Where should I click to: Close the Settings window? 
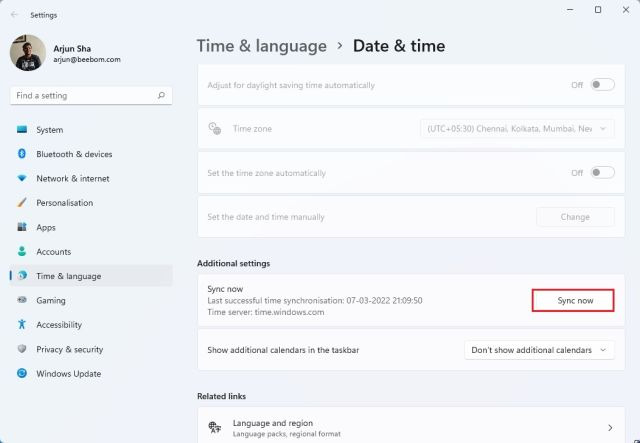click(x=626, y=10)
